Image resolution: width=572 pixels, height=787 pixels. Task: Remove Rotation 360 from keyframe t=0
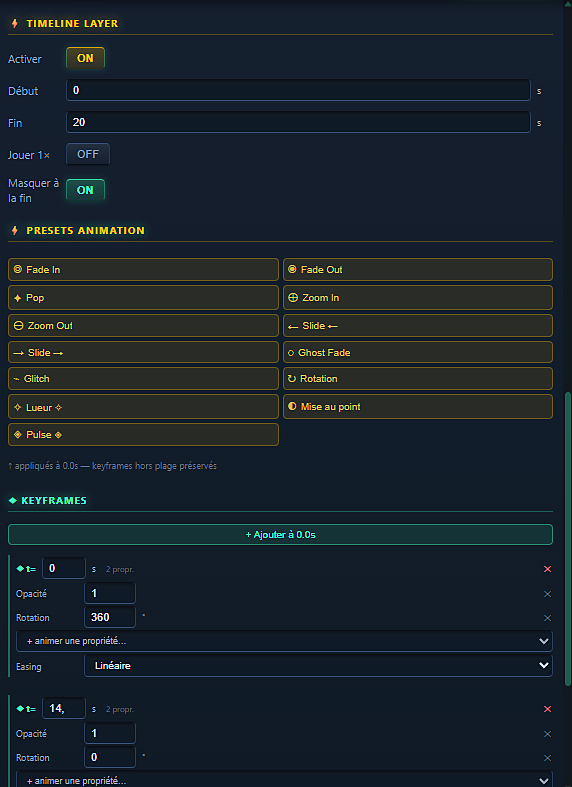547,618
